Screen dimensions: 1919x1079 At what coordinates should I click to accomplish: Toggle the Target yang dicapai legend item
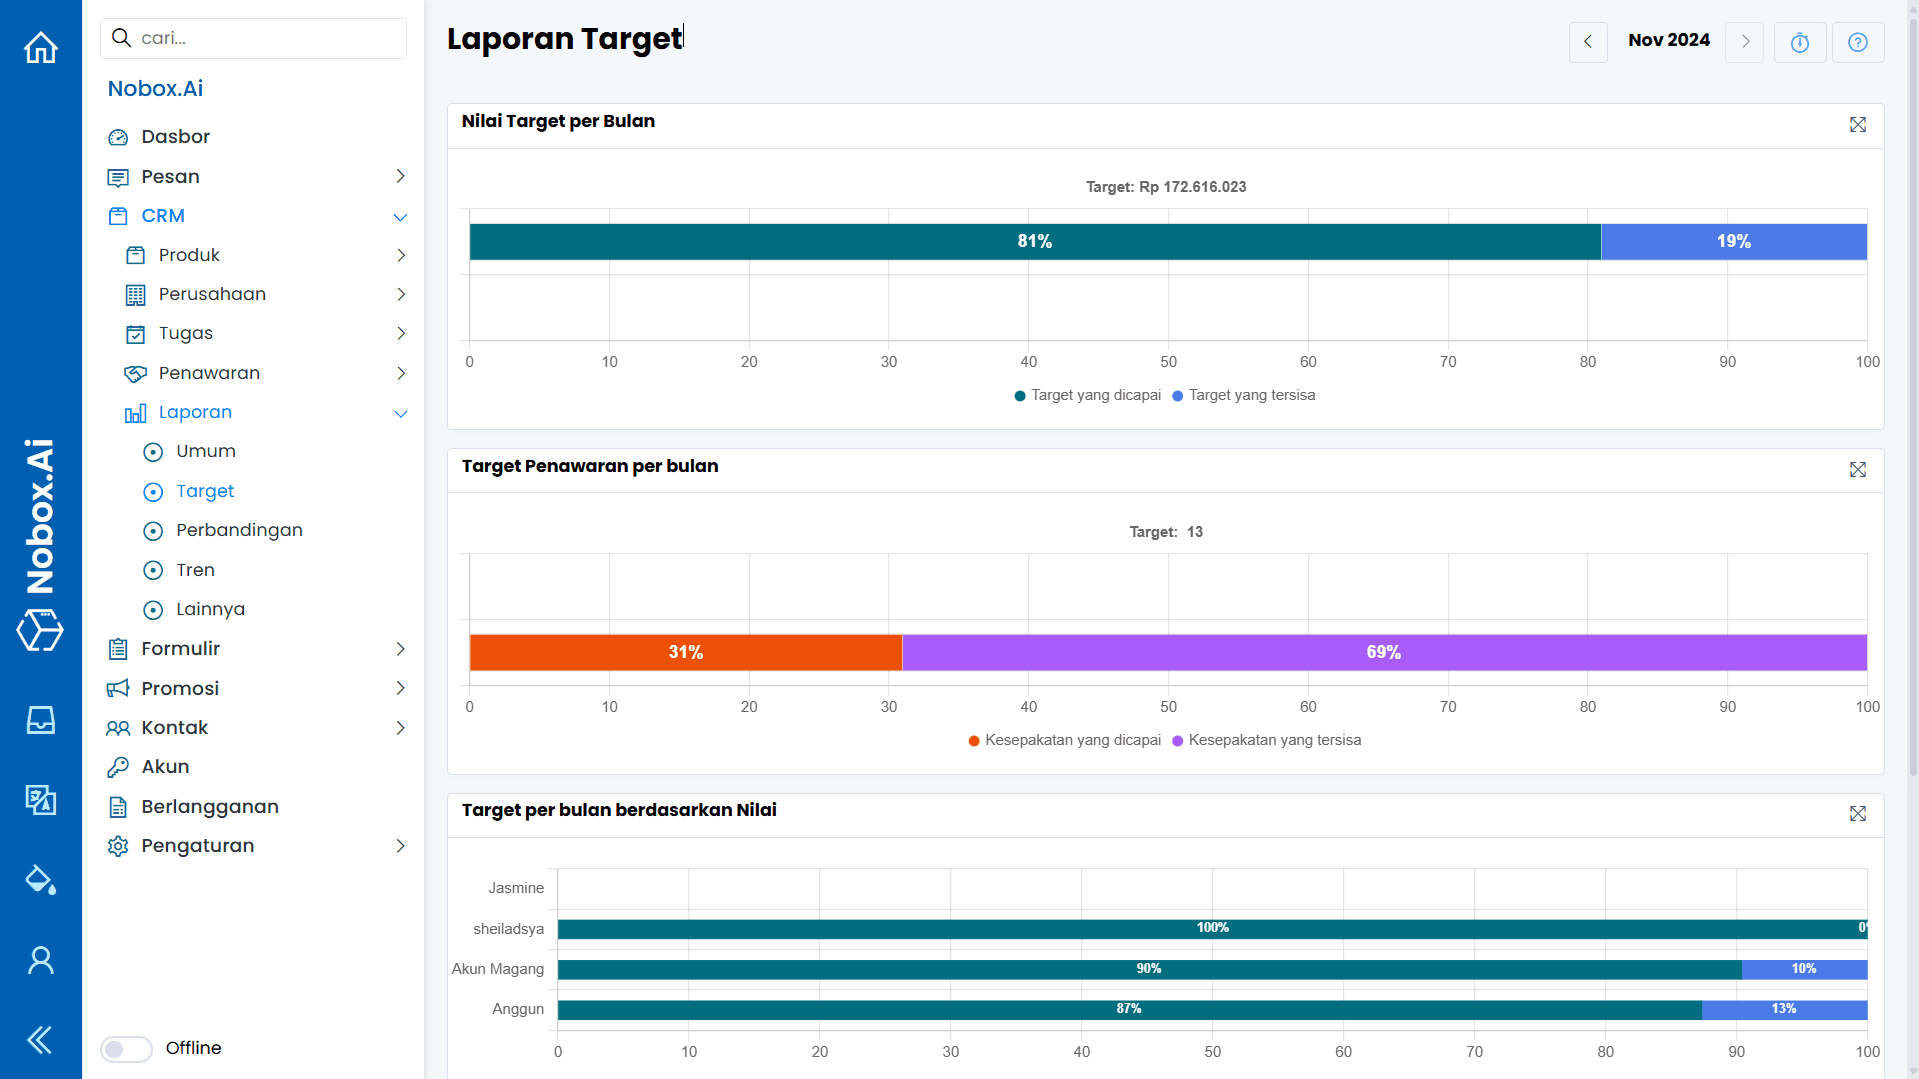pyautogui.click(x=1088, y=395)
